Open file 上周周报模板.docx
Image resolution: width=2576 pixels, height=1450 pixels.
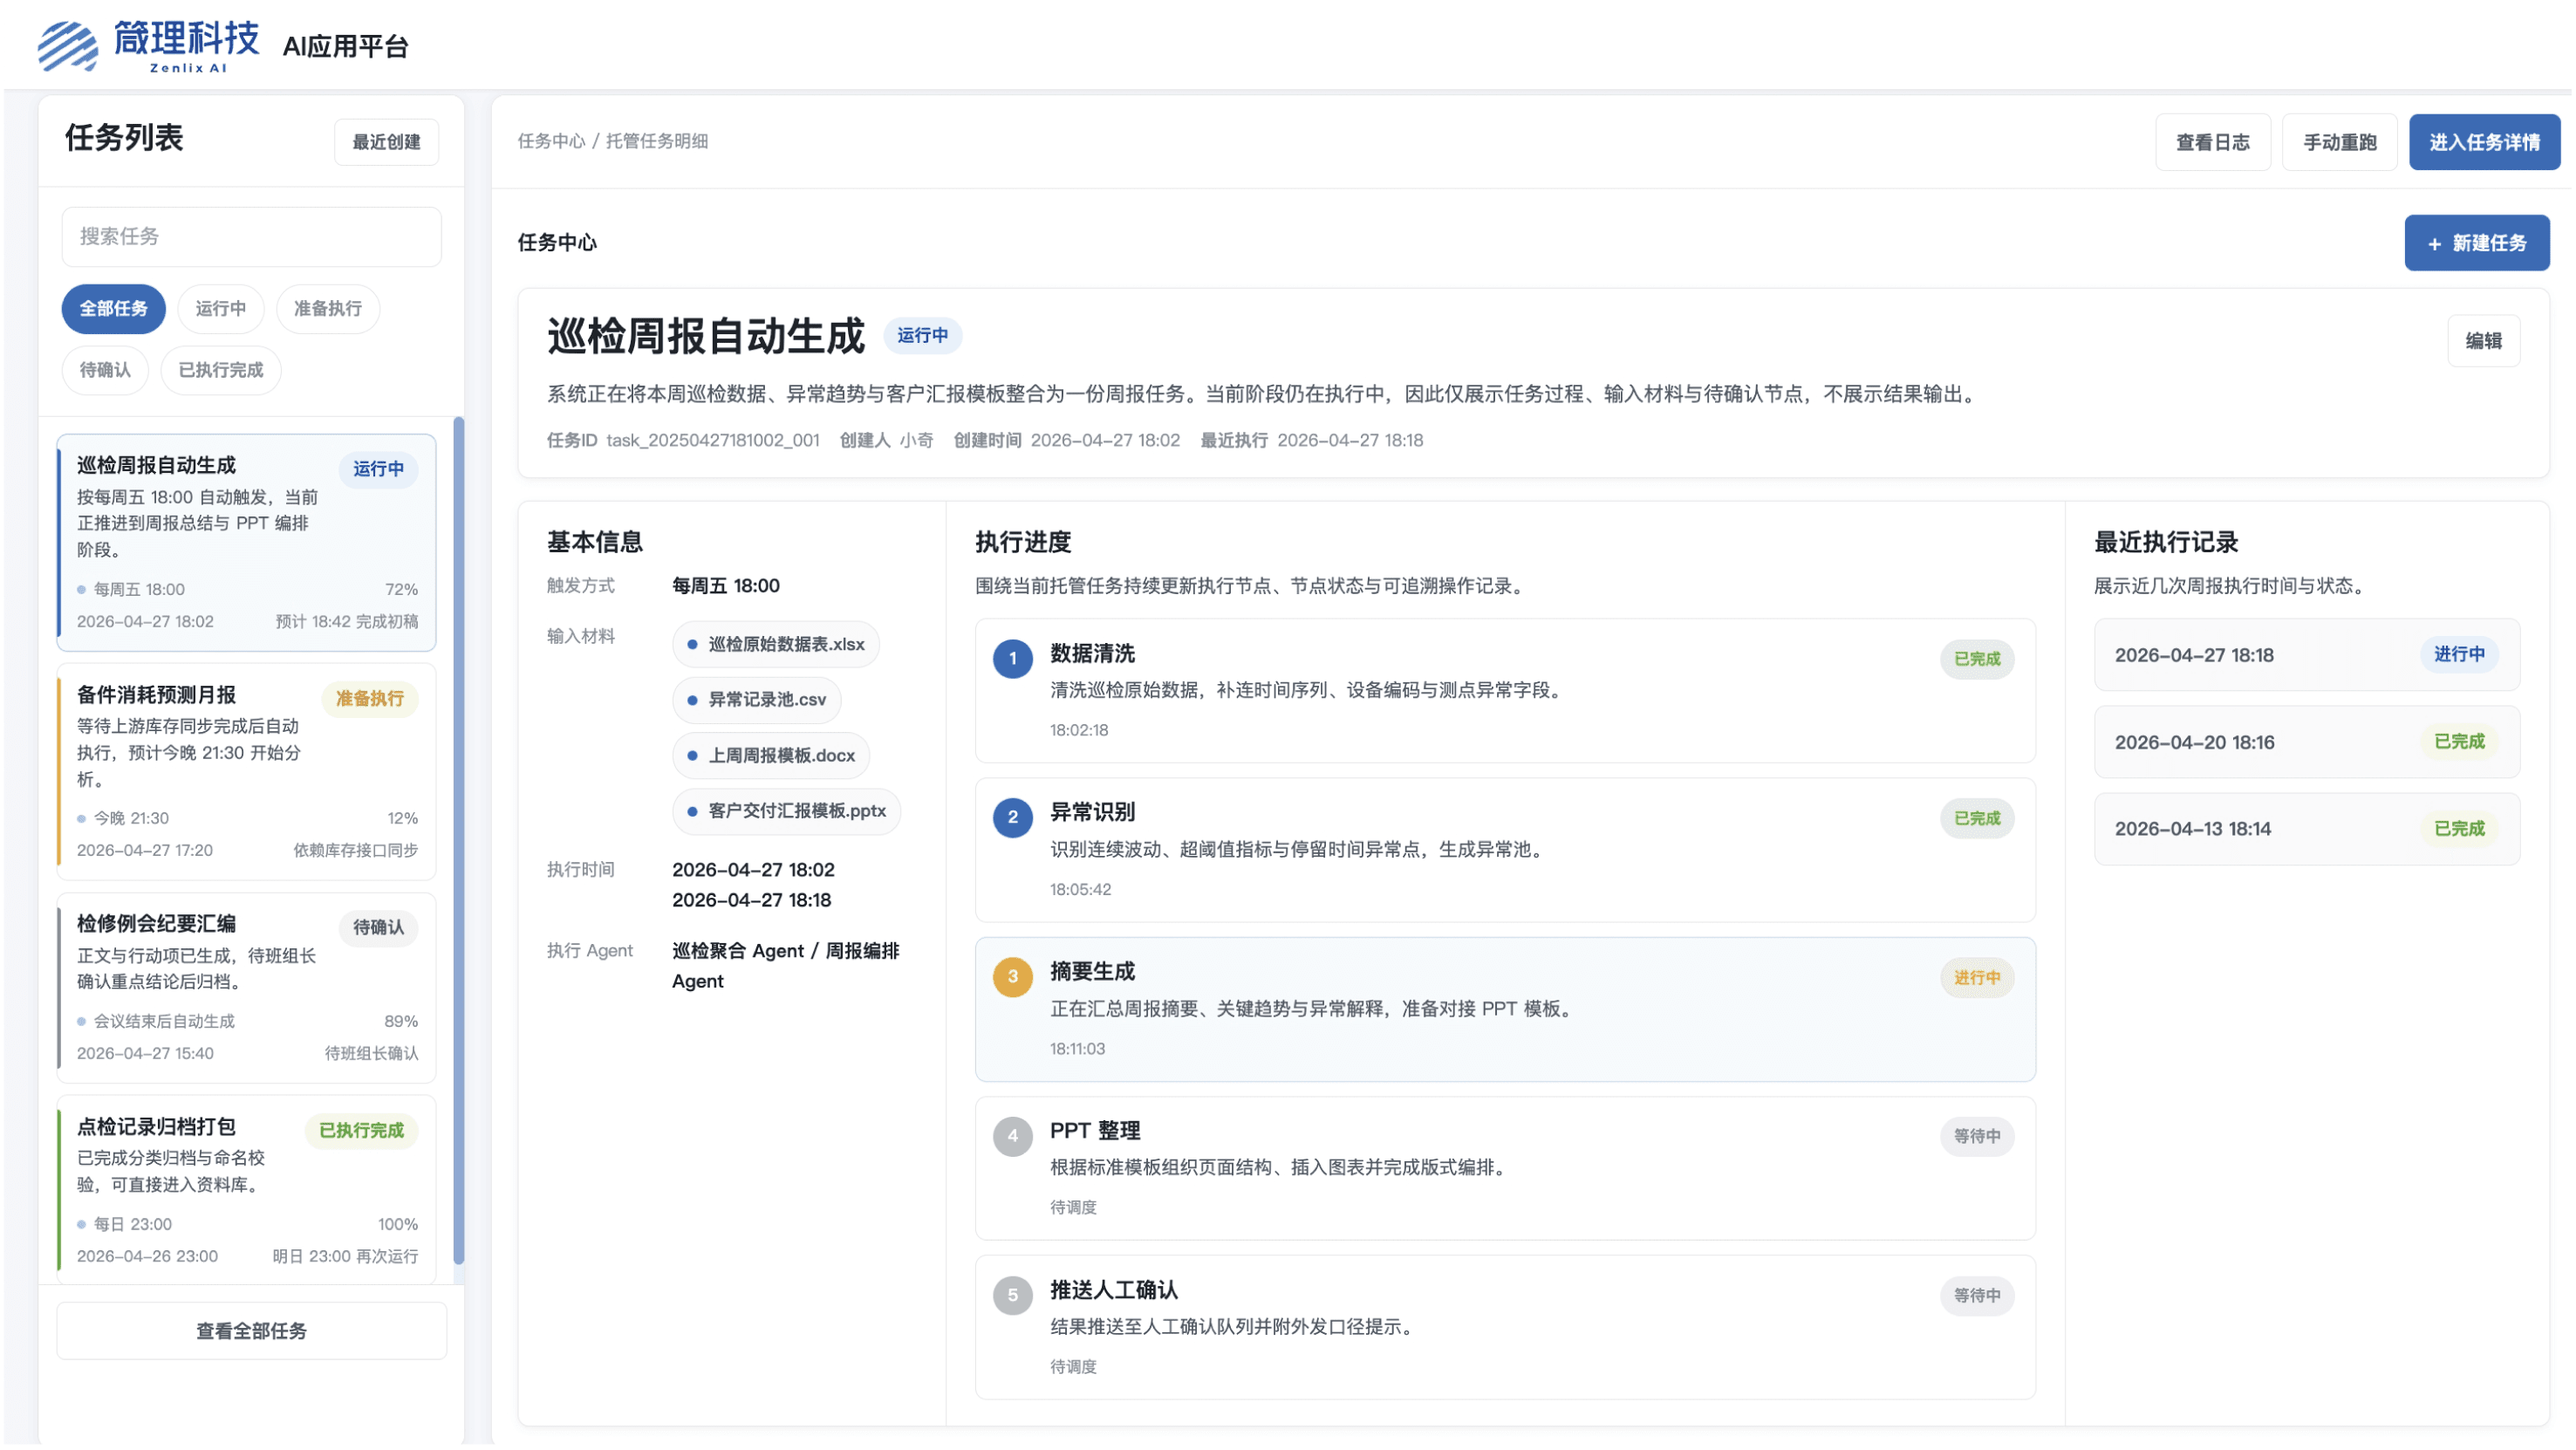point(771,756)
